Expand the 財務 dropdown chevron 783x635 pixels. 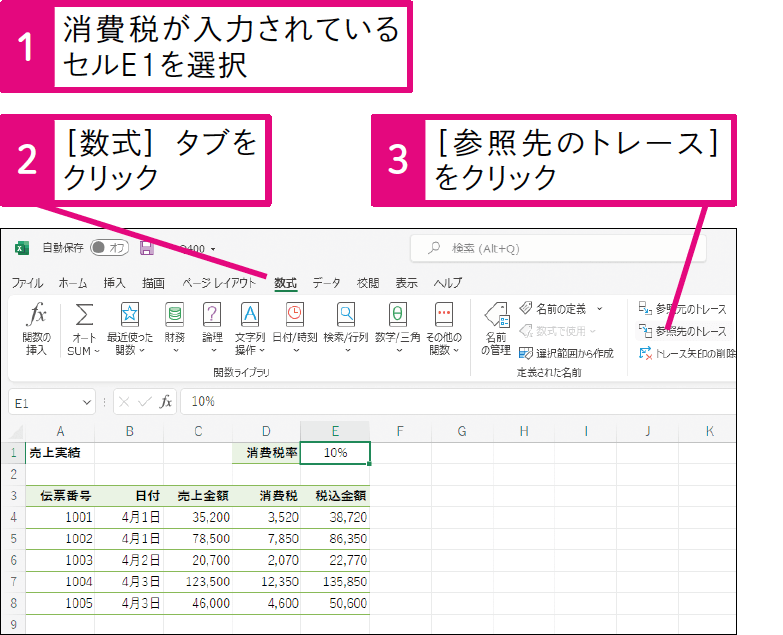[x=175, y=350]
